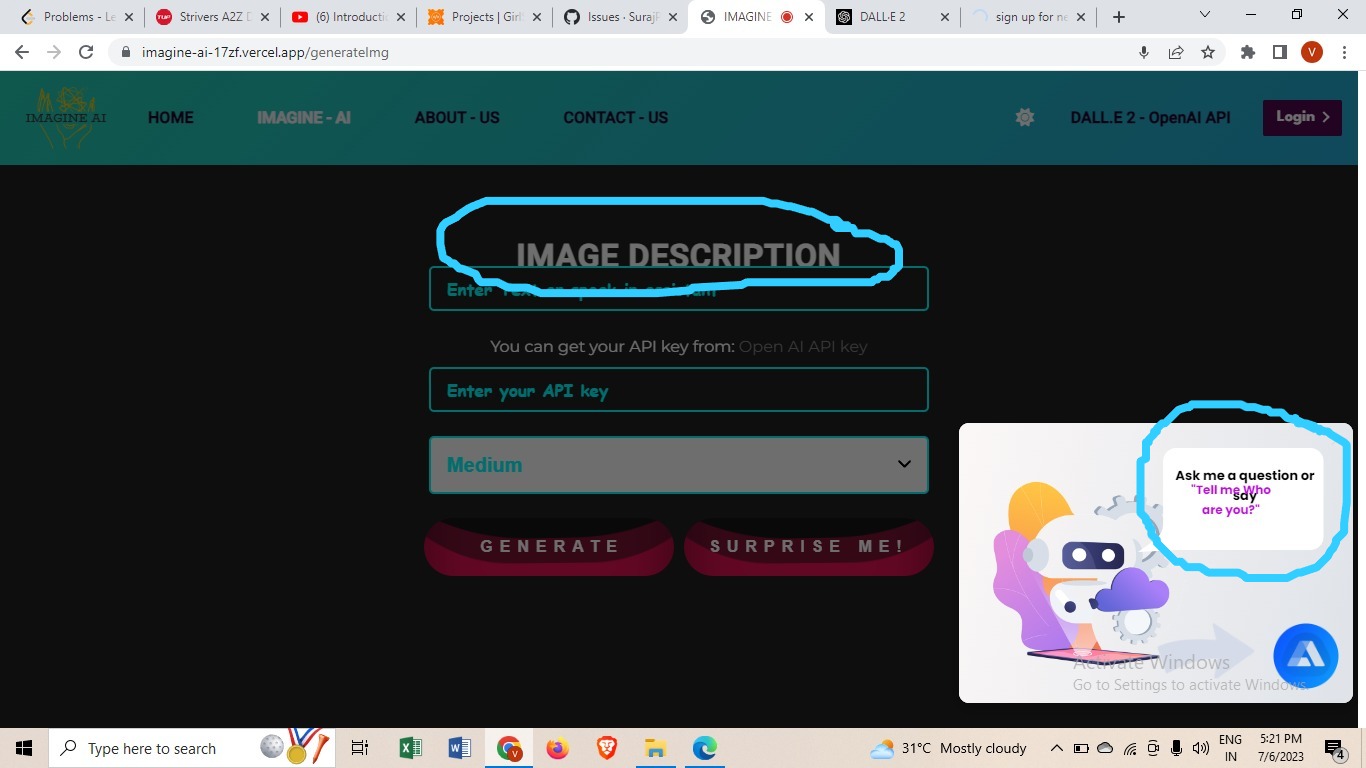Screen dimensions: 1366x768
Task: Launch Word from the taskbar
Action: click(459, 747)
